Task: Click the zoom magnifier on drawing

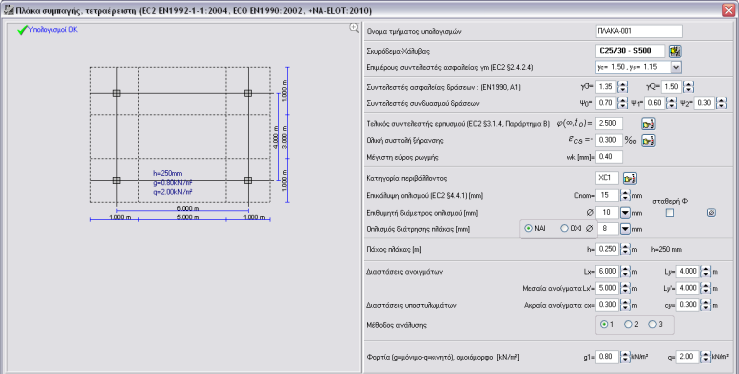Action: (354, 28)
